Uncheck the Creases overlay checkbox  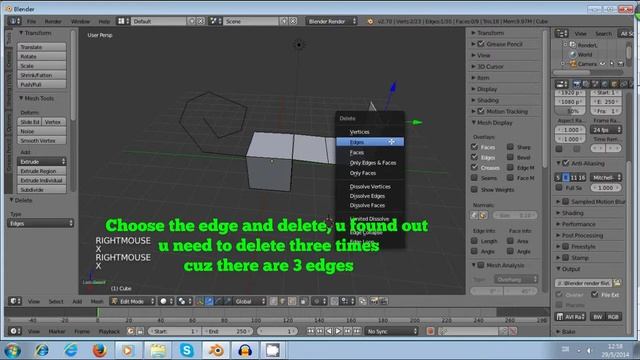[474, 167]
